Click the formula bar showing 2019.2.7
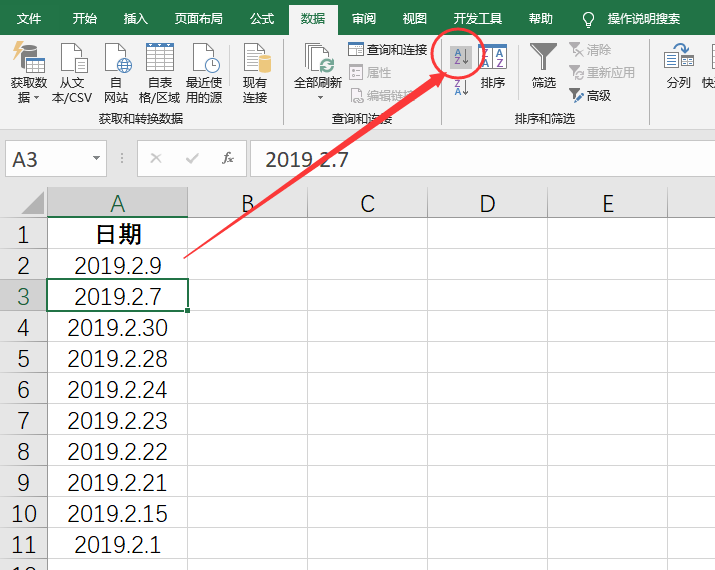The height and width of the screenshot is (570, 715). (482, 158)
